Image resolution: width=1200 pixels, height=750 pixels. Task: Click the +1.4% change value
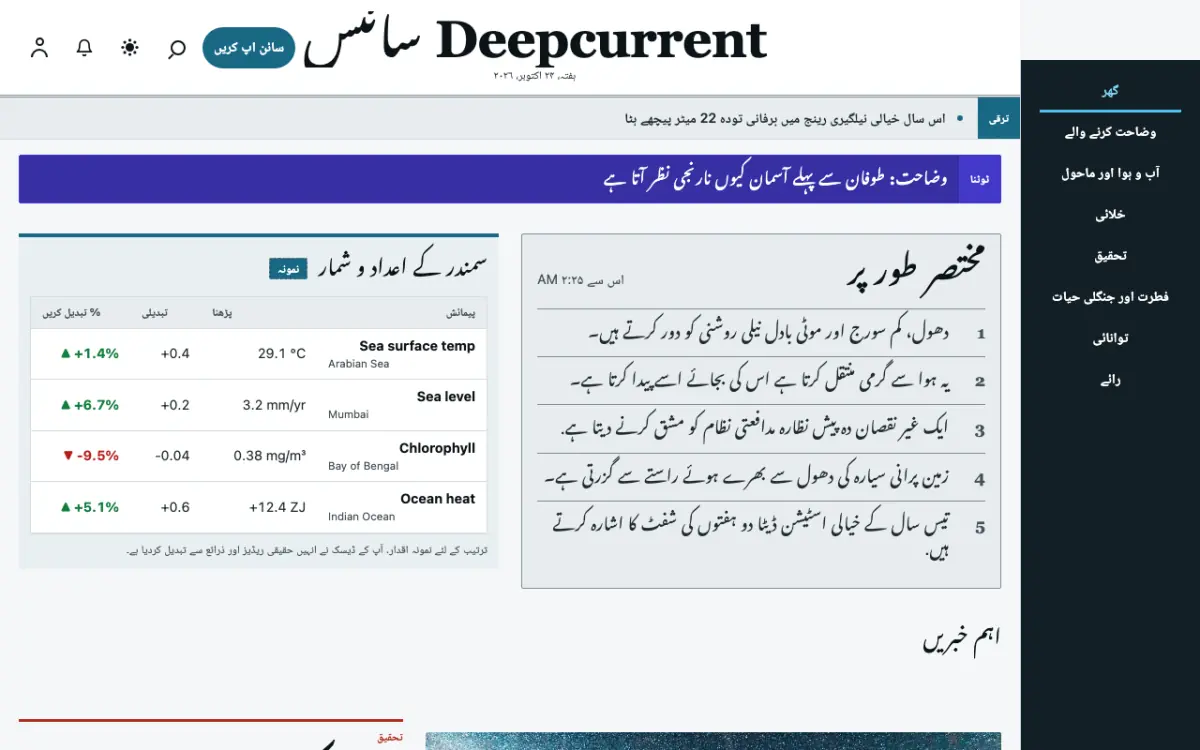click(x=90, y=353)
